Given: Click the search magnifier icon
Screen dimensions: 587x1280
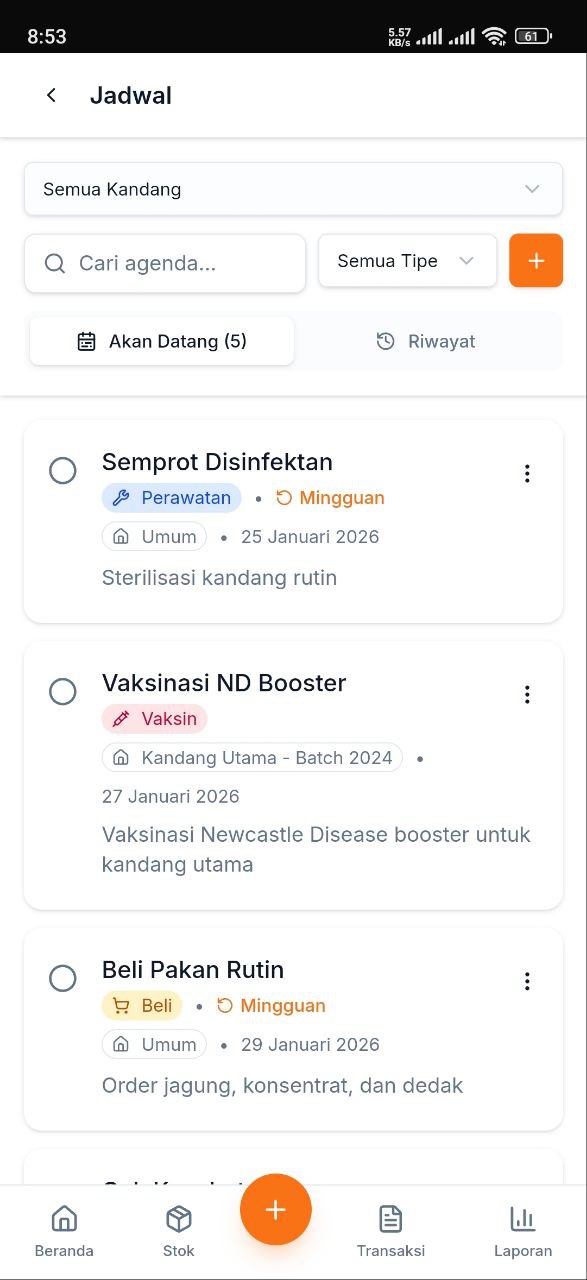Looking at the screenshot, I should (x=54, y=263).
